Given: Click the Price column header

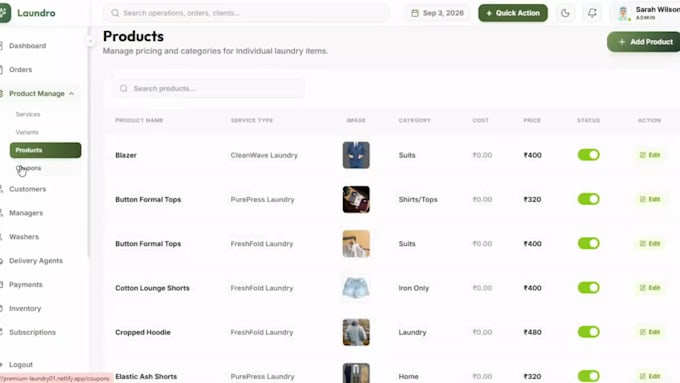Looking at the screenshot, I should pos(532,120).
